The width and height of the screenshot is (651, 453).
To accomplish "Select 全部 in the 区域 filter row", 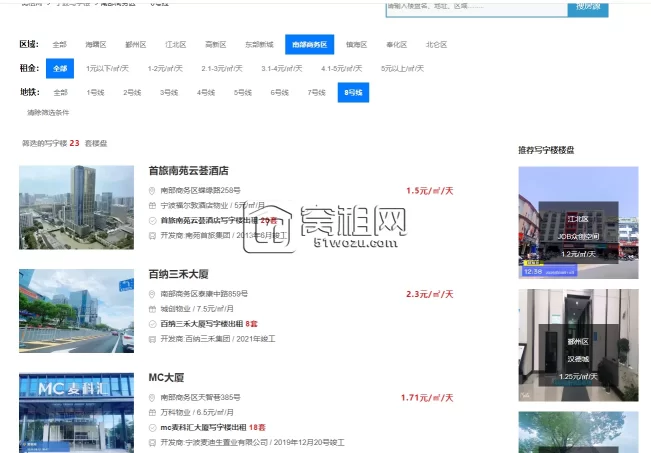I will tap(59, 44).
